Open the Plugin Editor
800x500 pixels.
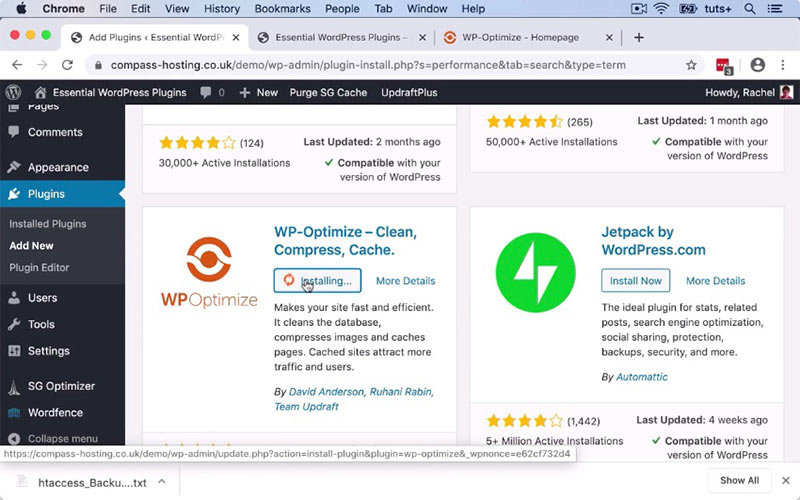39,267
